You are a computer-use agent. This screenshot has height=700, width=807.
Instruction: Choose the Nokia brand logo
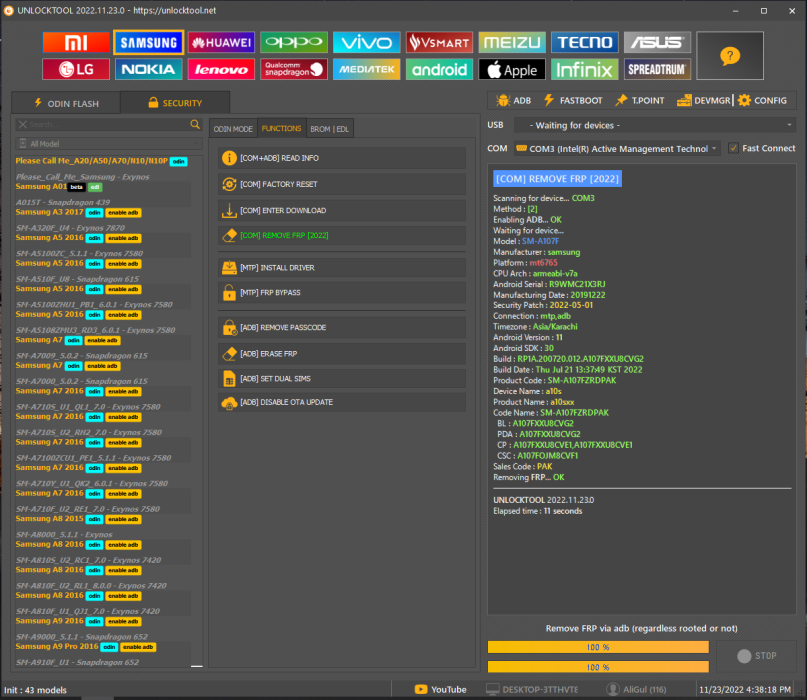pyautogui.click(x=149, y=69)
